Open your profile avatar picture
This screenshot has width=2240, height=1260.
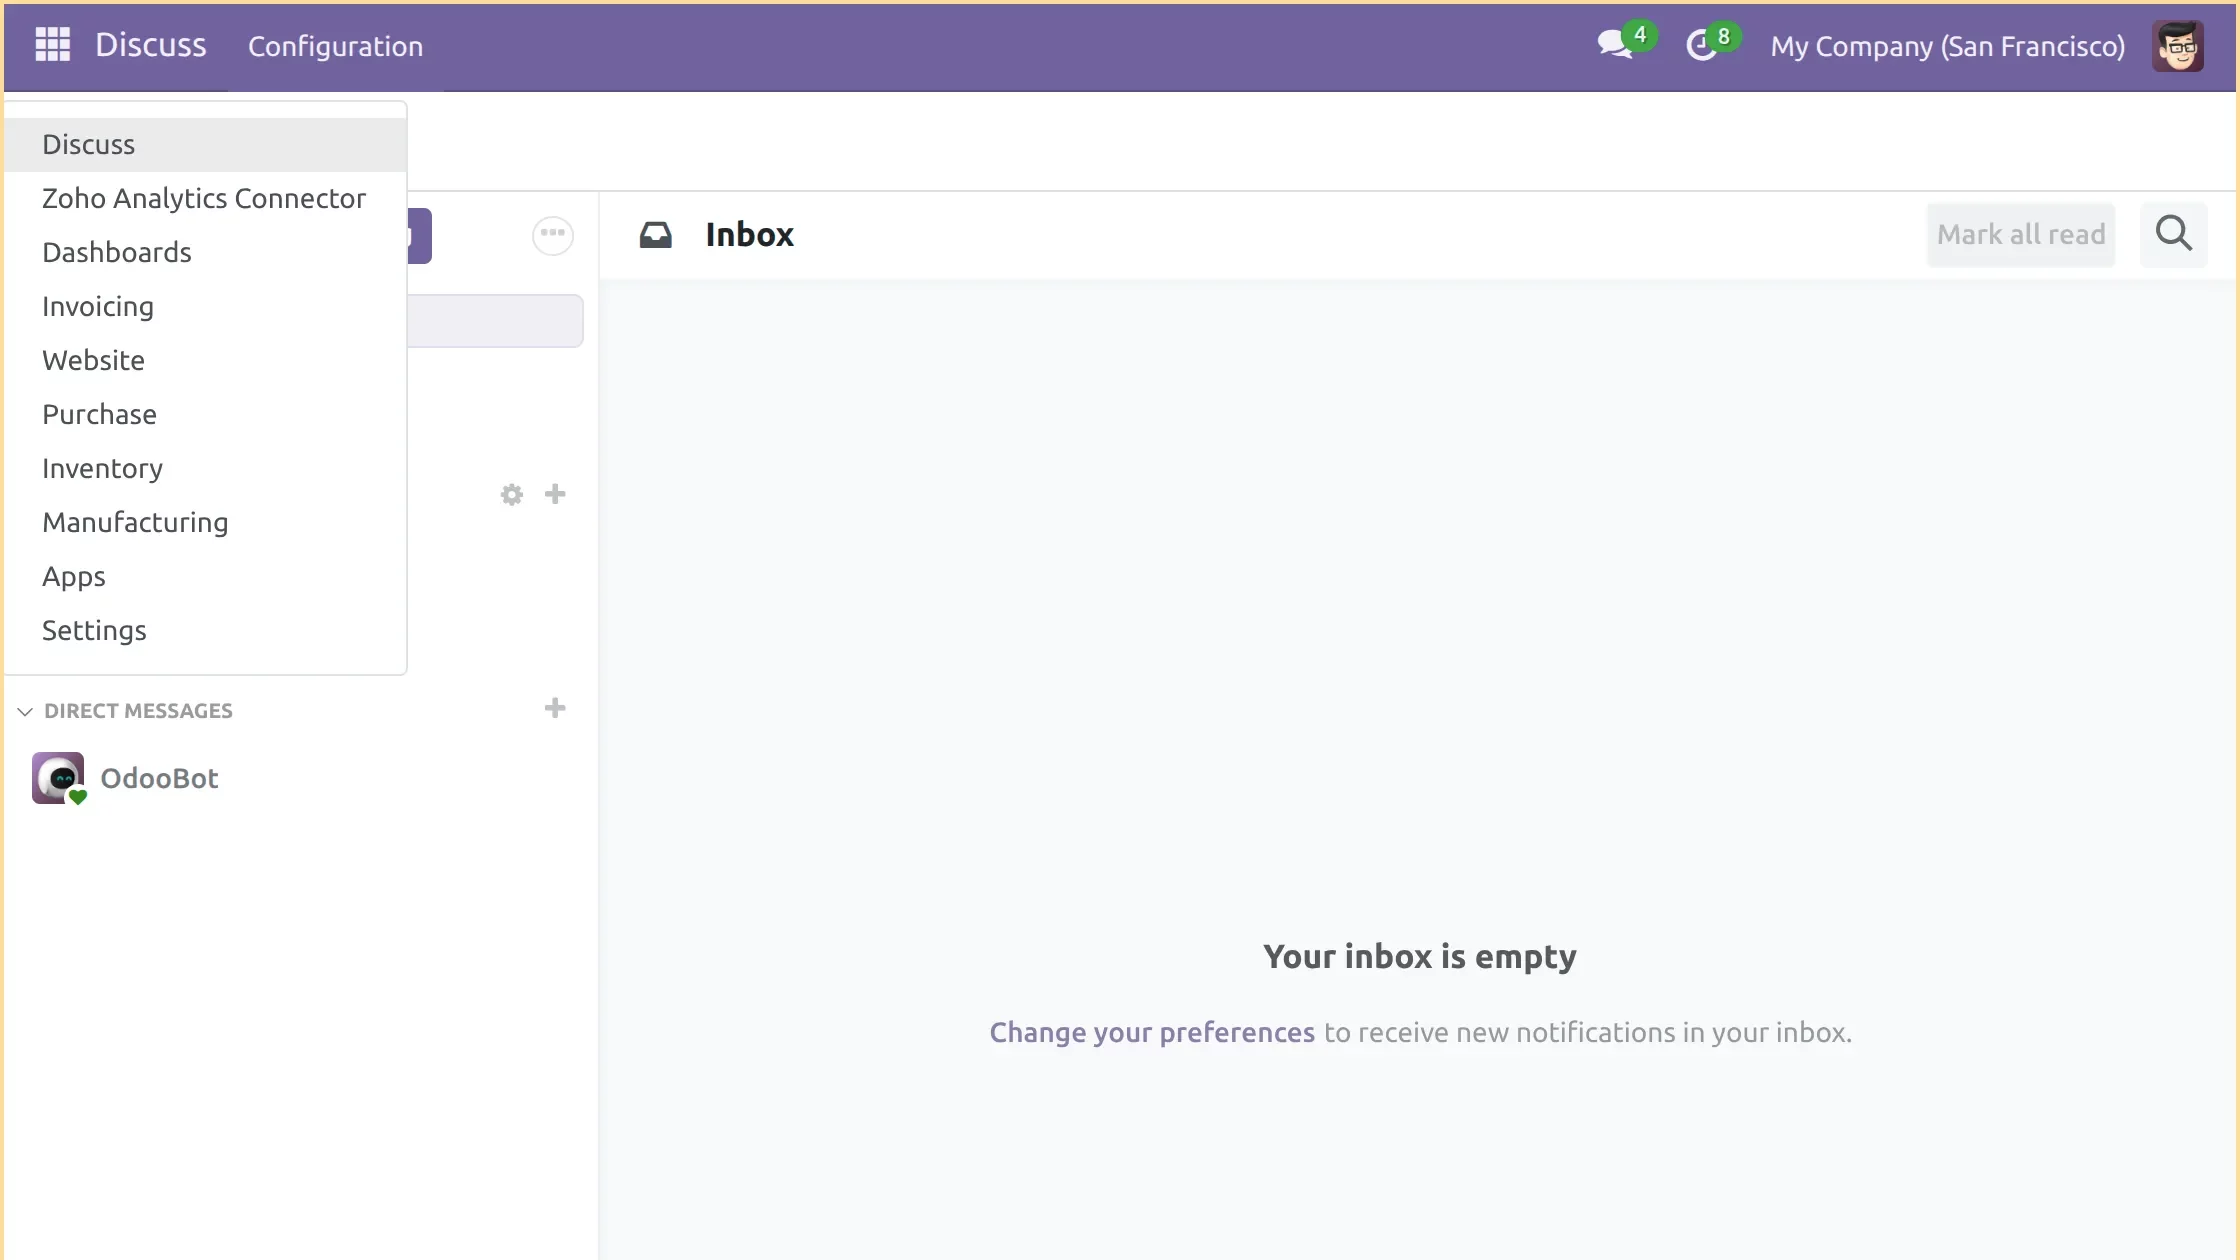(2178, 45)
